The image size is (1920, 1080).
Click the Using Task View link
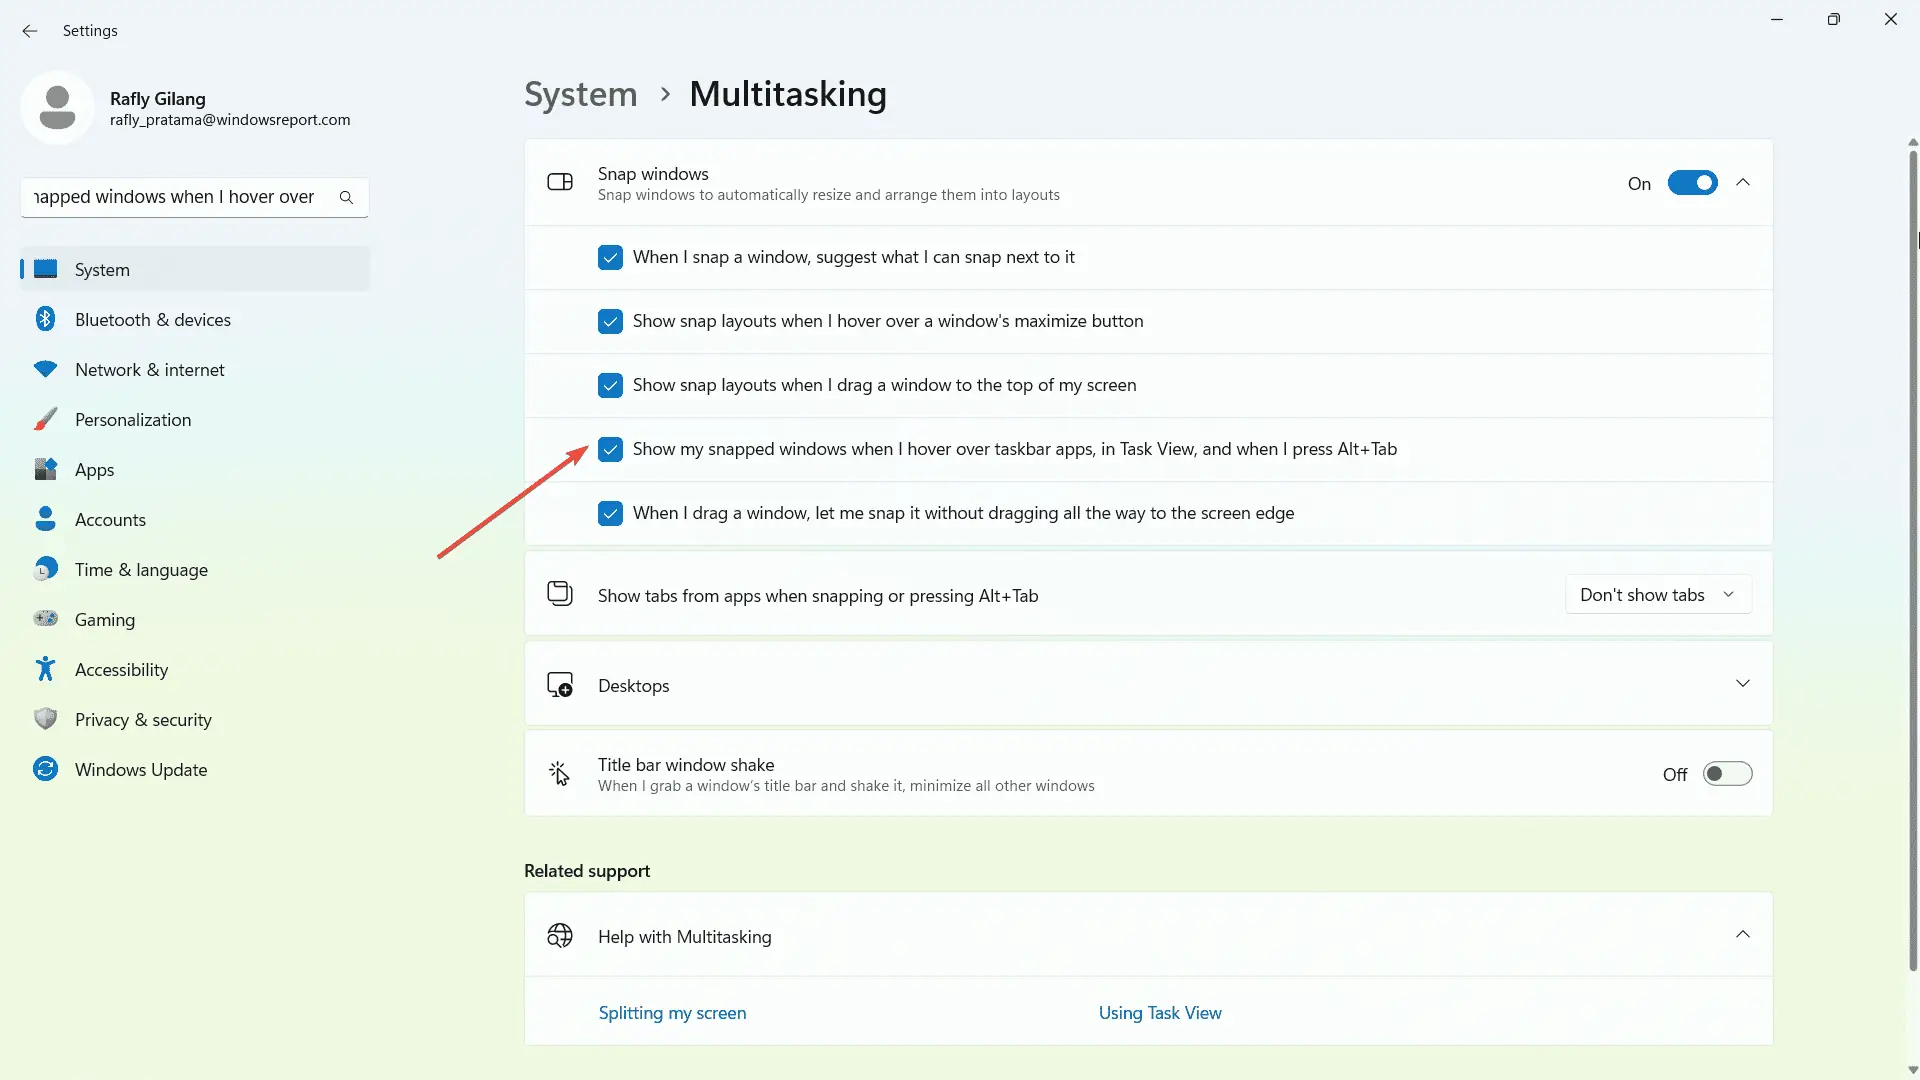click(x=1160, y=1013)
